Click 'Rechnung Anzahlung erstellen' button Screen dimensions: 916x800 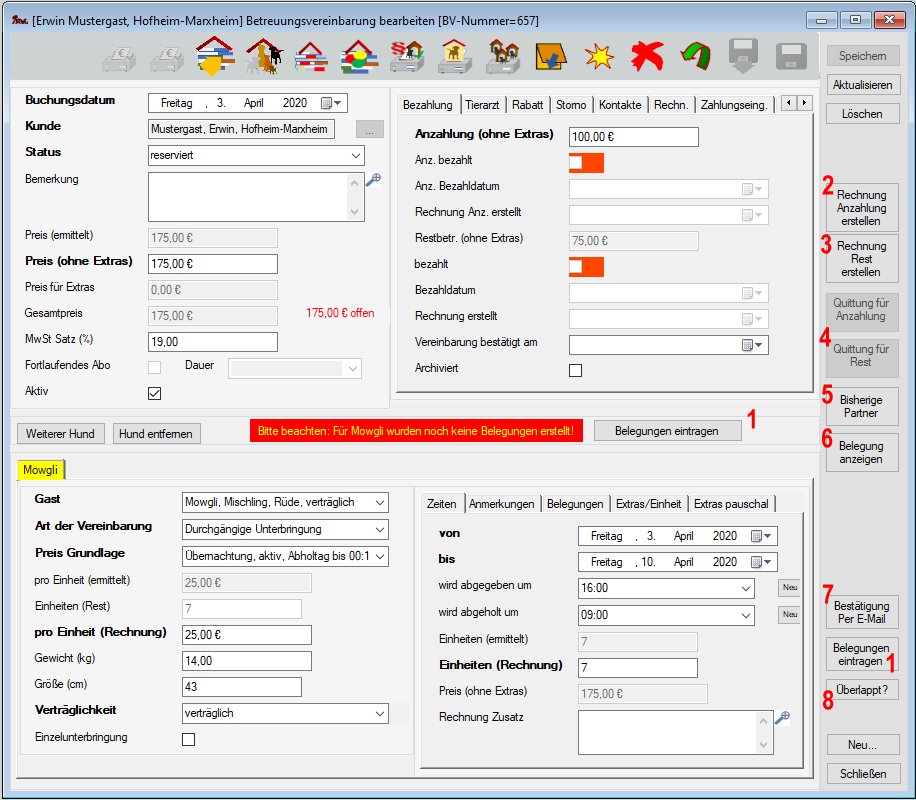click(x=861, y=208)
